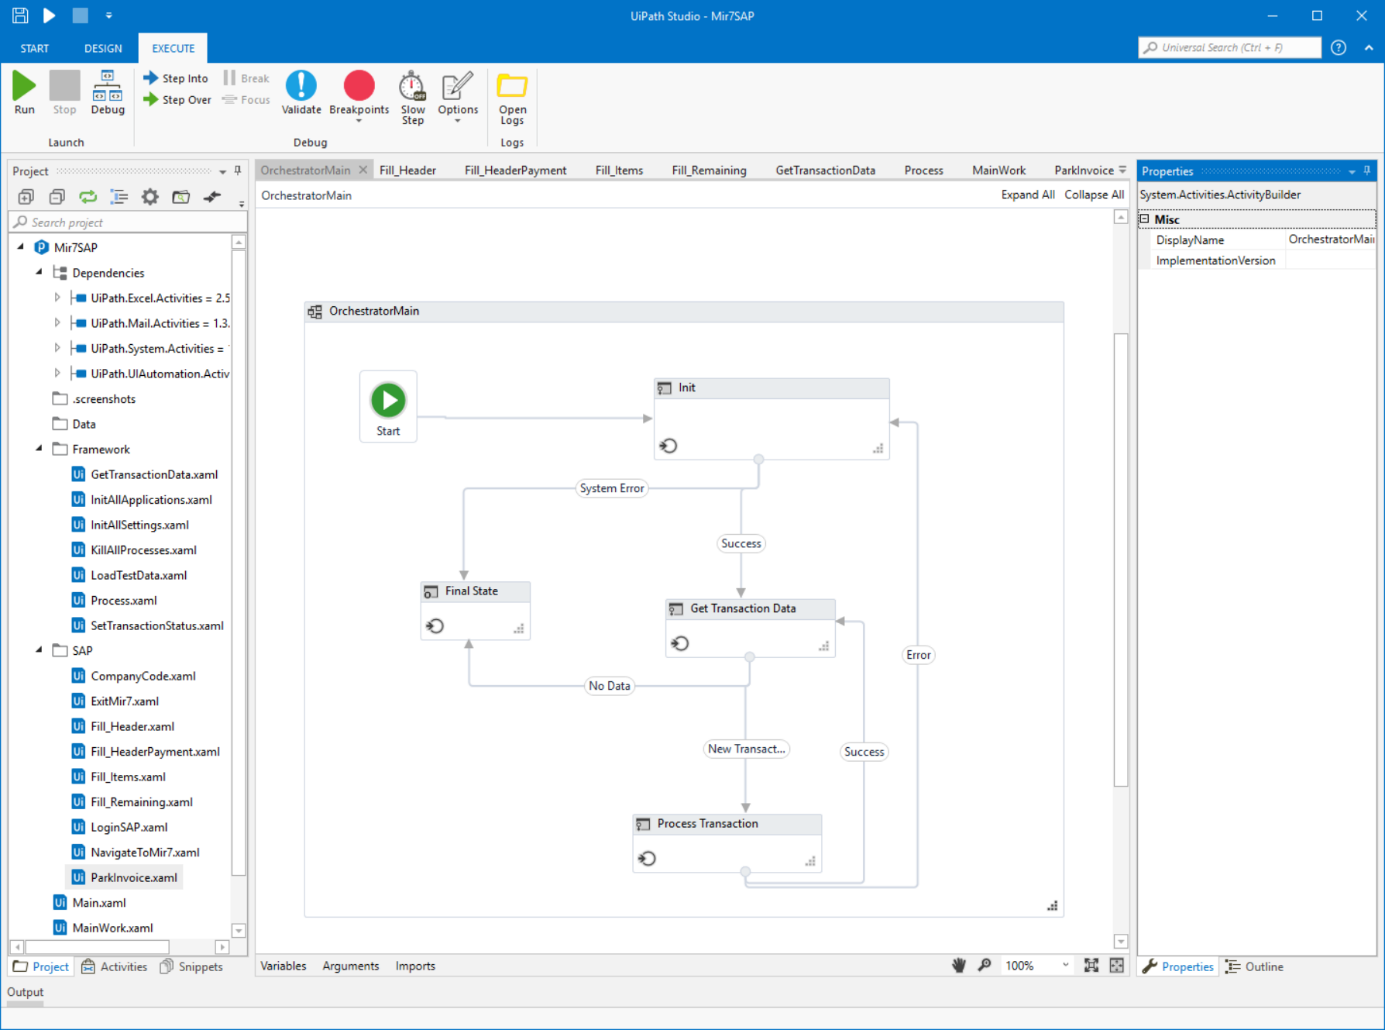This screenshot has height=1030, width=1385.
Task: Start Debug mode
Action: click(x=107, y=93)
